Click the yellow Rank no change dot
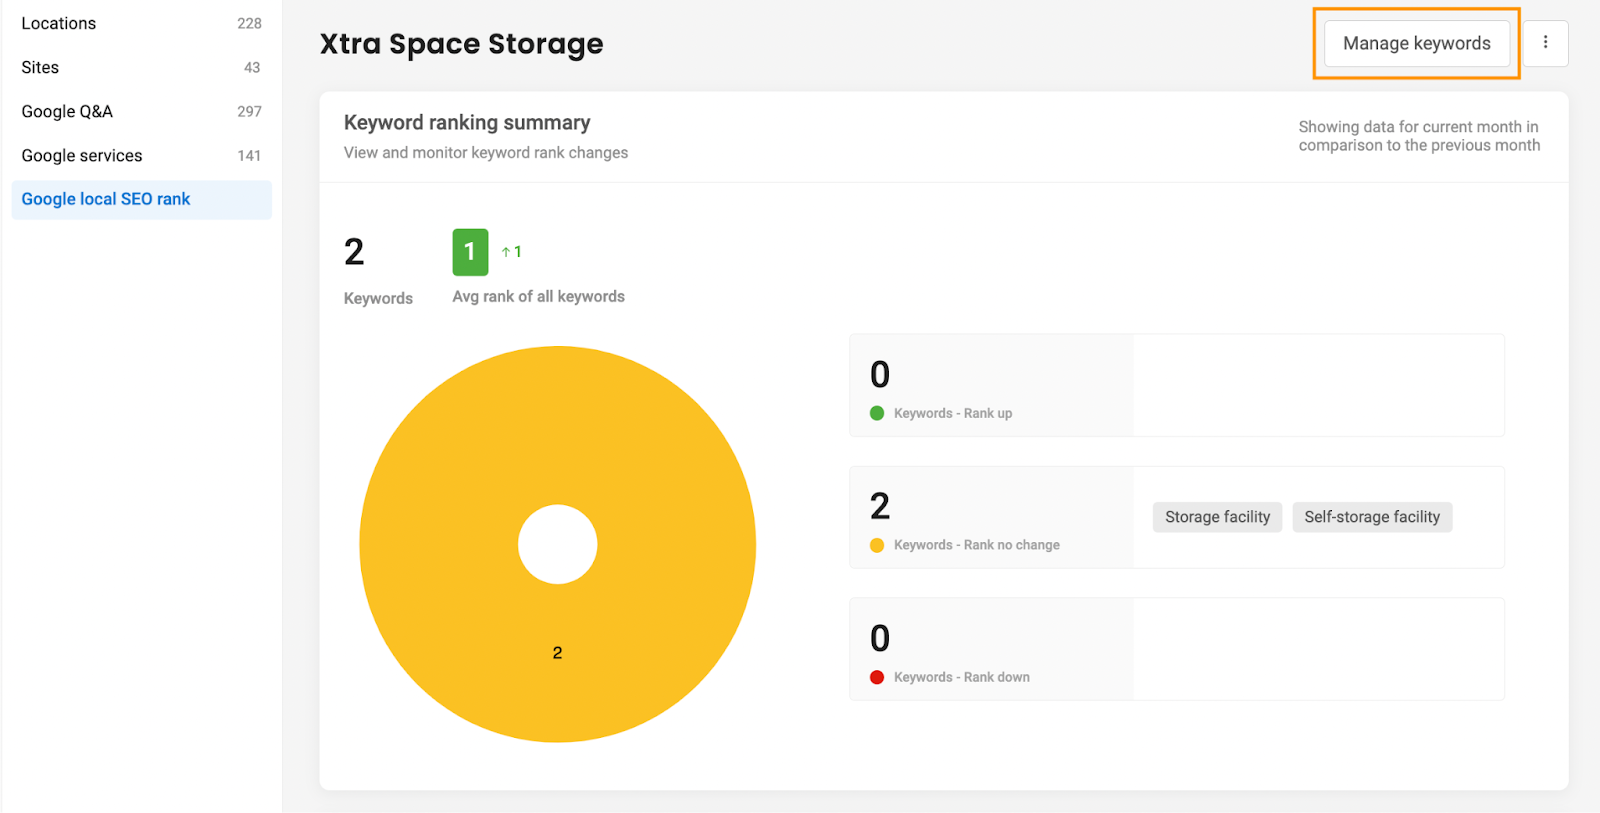The height and width of the screenshot is (813, 1600). (x=877, y=545)
